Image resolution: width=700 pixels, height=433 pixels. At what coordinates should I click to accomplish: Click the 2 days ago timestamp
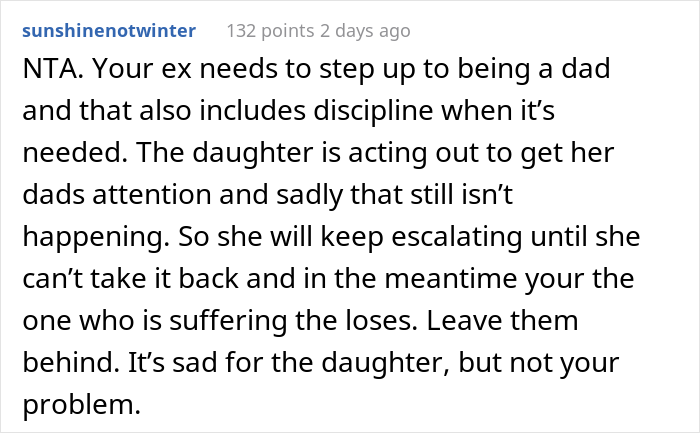click(x=365, y=31)
